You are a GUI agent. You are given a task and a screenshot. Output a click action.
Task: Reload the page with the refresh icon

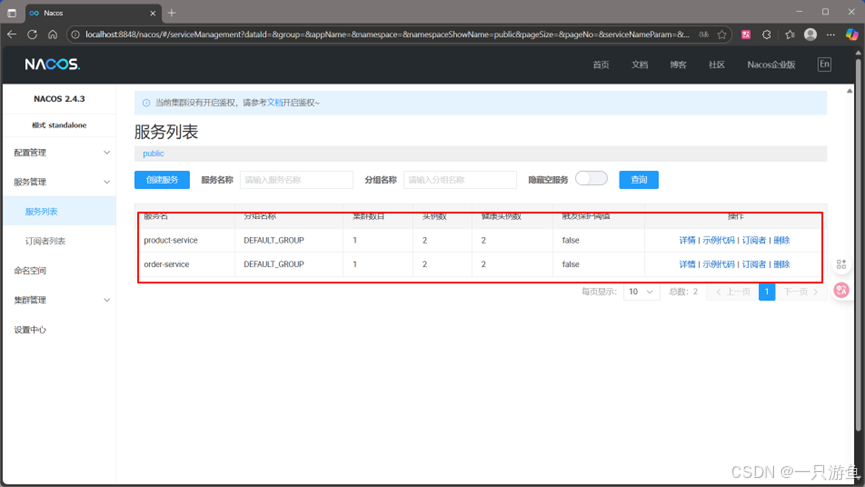32,34
